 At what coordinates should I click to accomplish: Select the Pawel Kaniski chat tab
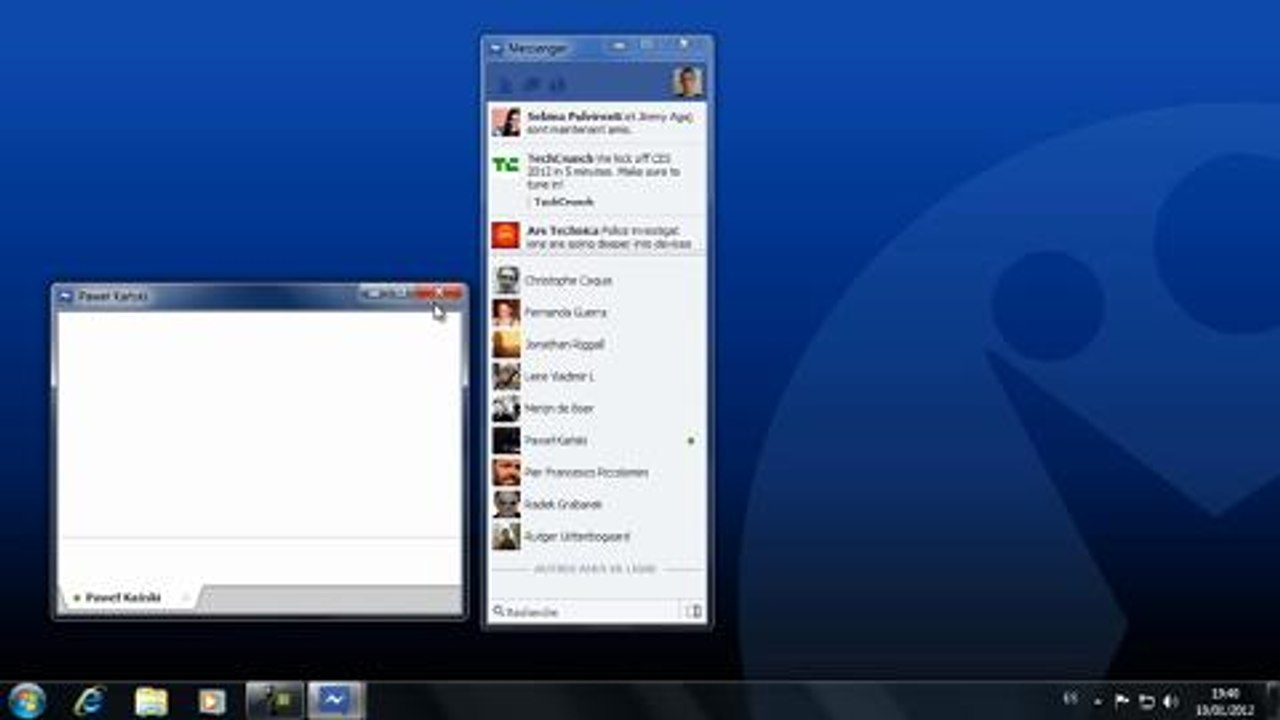click(129, 597)
